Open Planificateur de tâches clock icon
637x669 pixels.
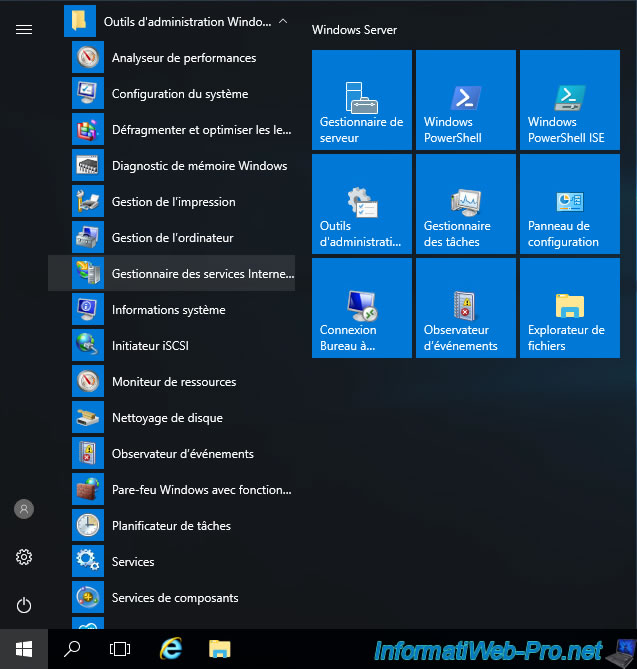[88, 525]
